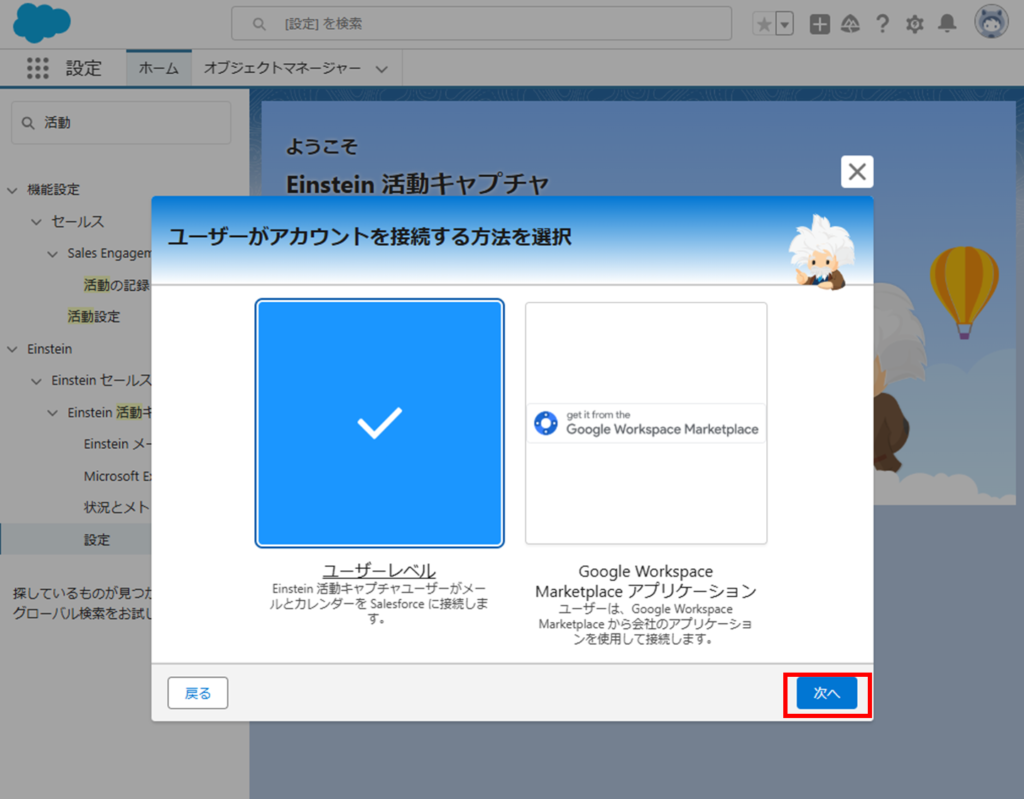Click the Einstein 活動キャプチャ page heading
1024x799 pixels.
tap(417, 184)
